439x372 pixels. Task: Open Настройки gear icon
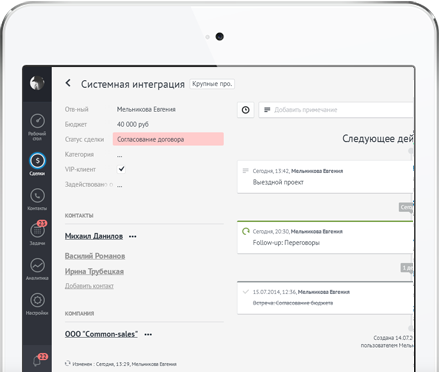pyautogui.click(x=37, y=300)
